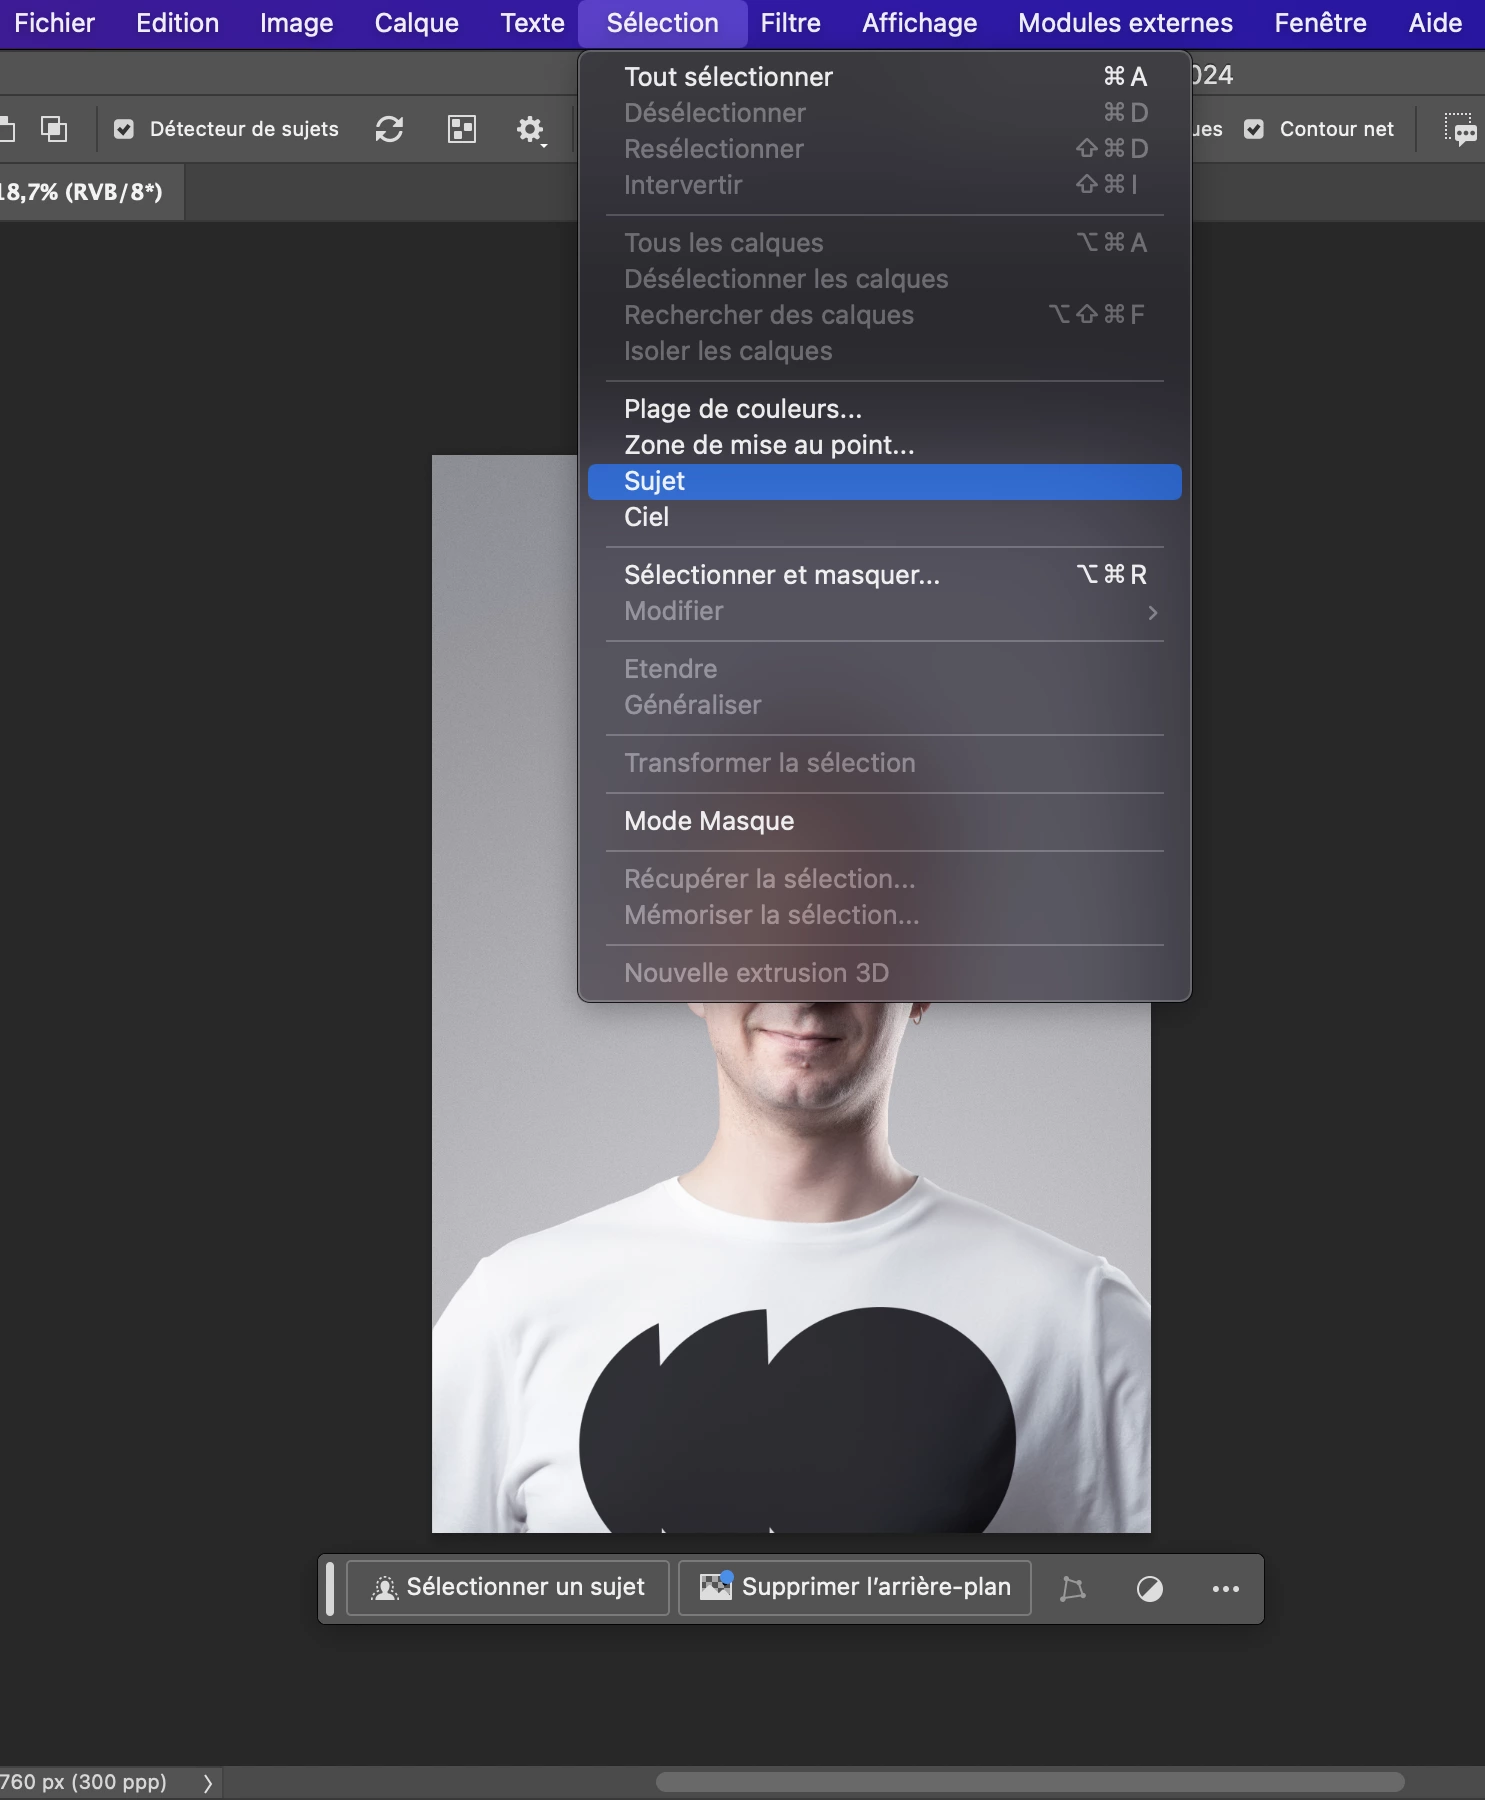Click the refresh subject detector icon
This screenshot has width=1485, height=1800.
[389, 129]
